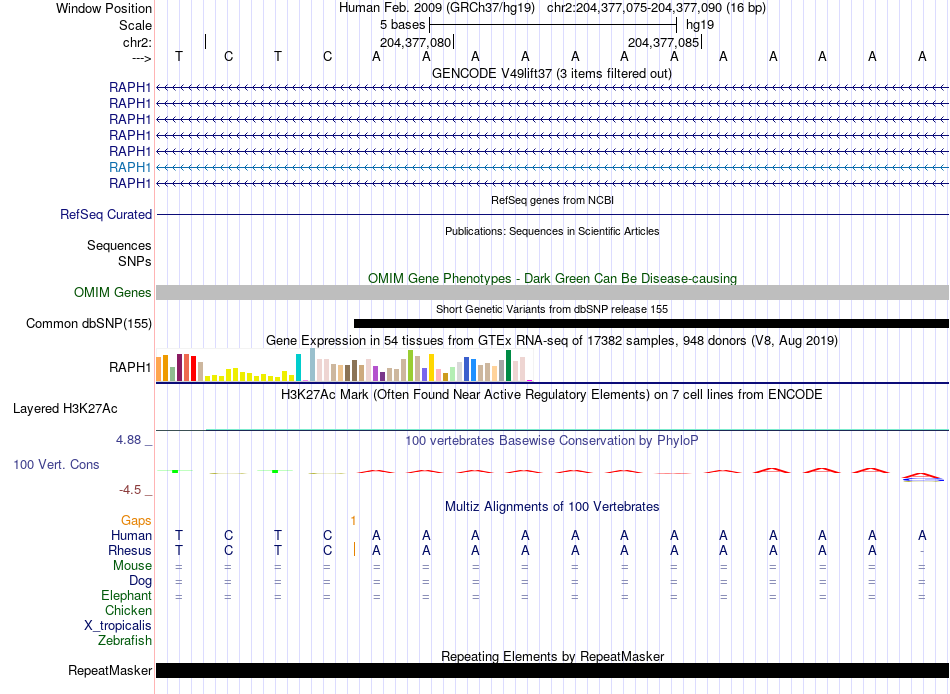Click the blue negative PhyloP conservation mark
Viewport: 950px width, 694px height.
click(922, 479)
